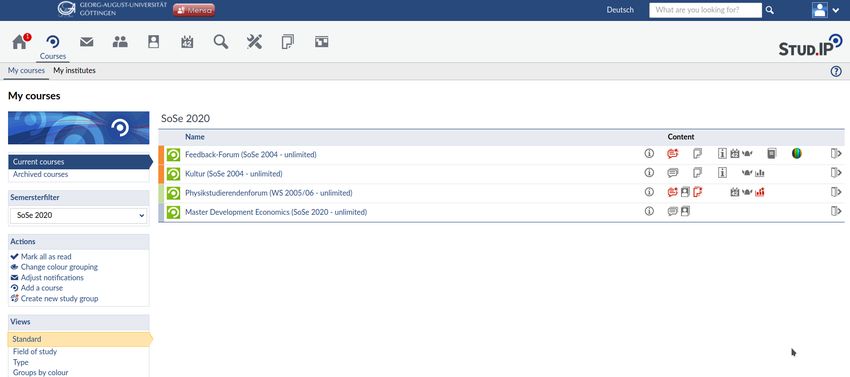The width and height of the screenshot is (850, 377).
Task: Open Feedback-Forum course link
Action: click(x=251, y=155)
